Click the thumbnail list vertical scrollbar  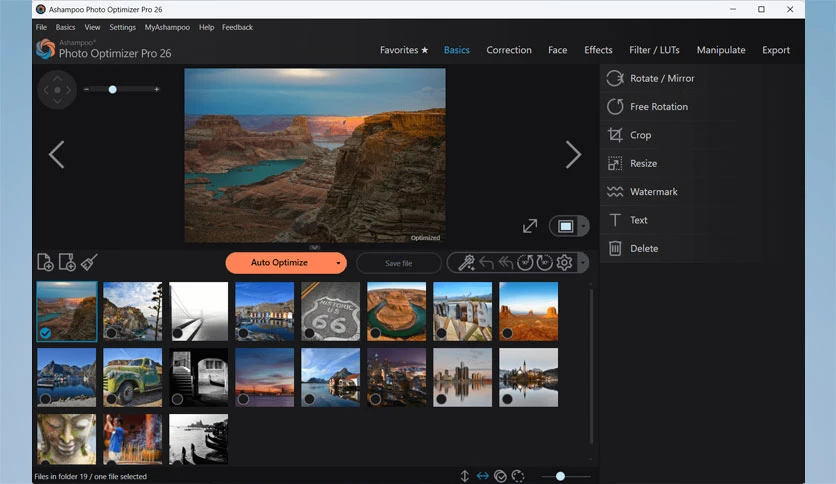tap(591, 366)
